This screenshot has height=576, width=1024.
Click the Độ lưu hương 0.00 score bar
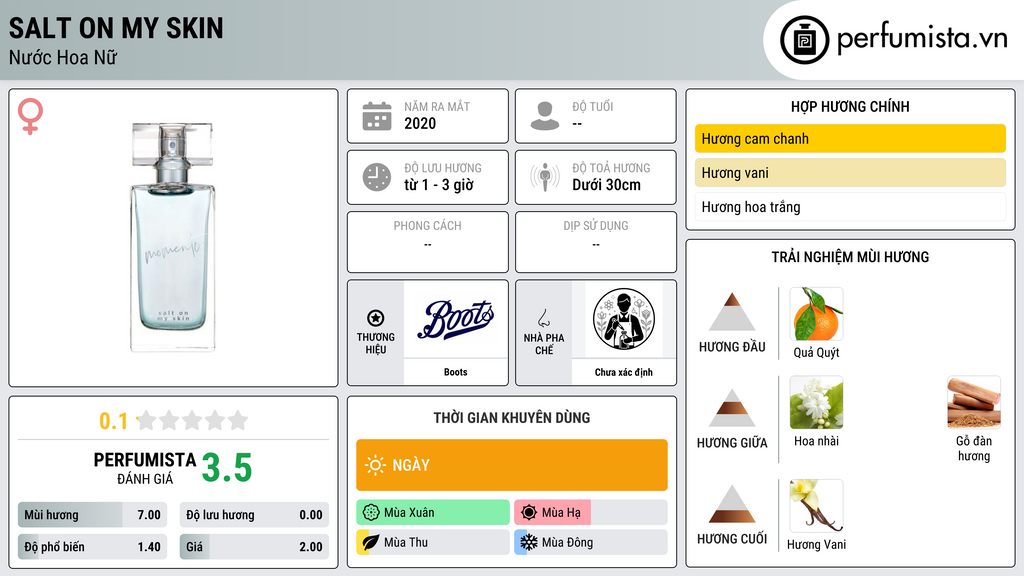pos(254,515)
